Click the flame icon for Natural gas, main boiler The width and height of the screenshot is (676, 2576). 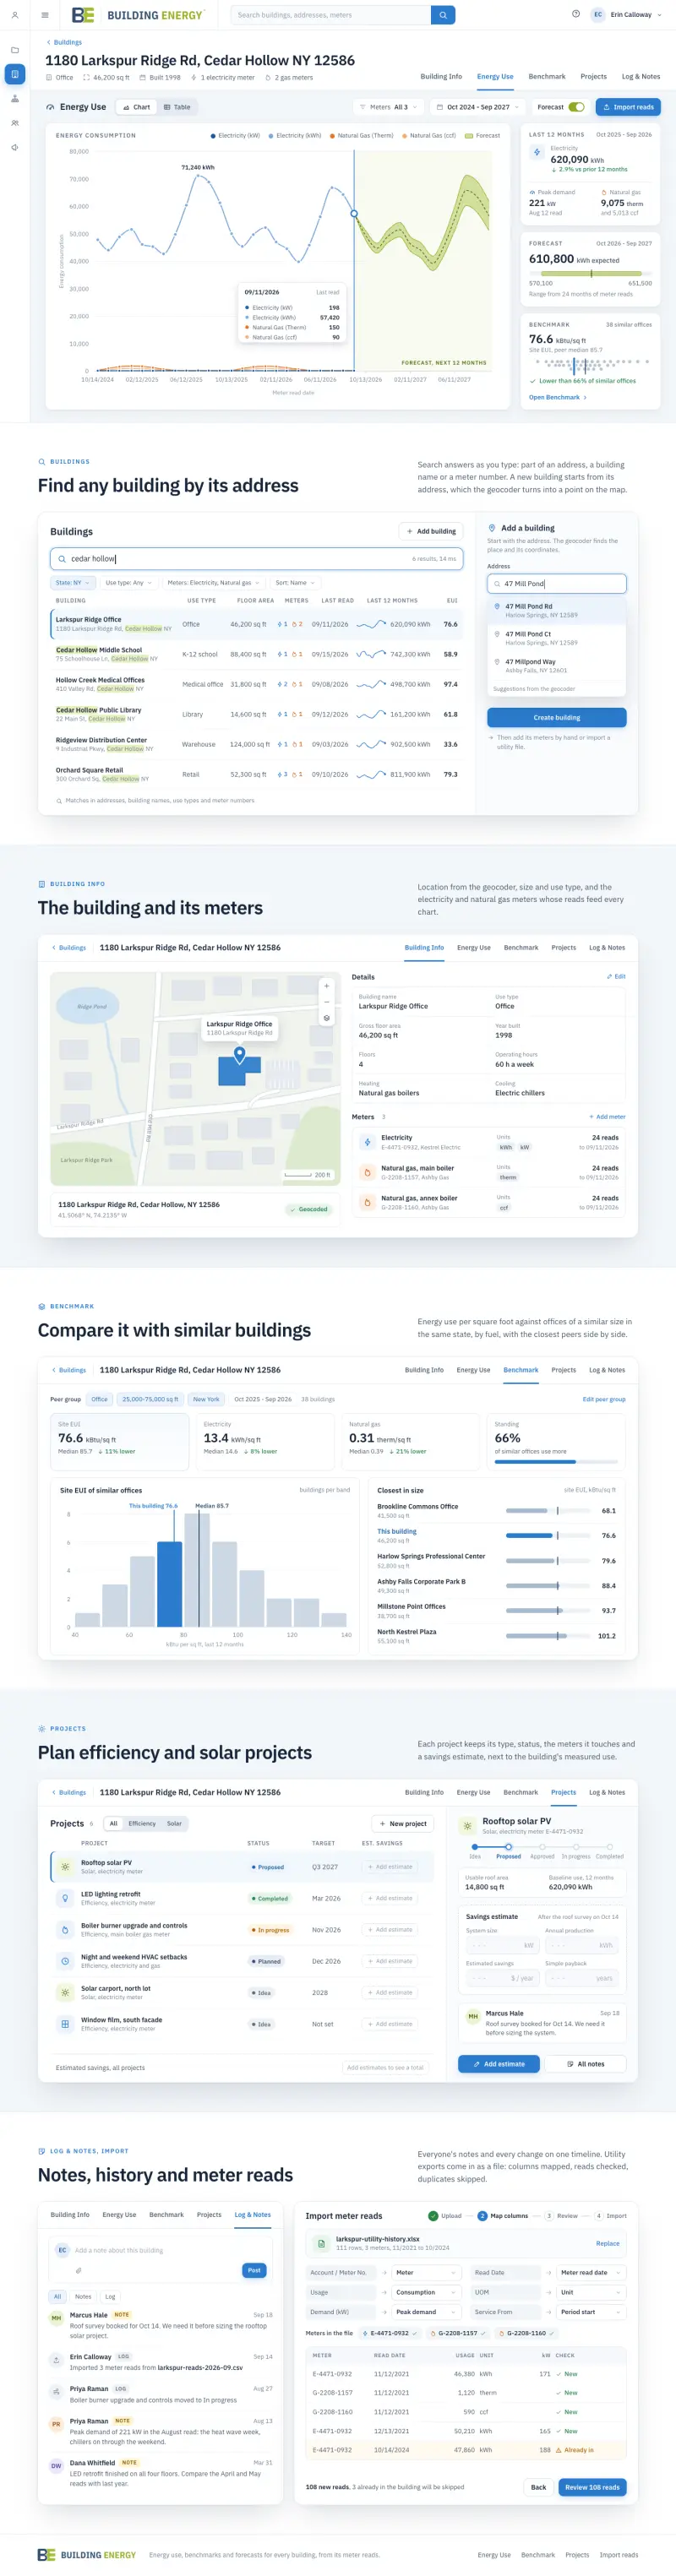[367, 1172]
